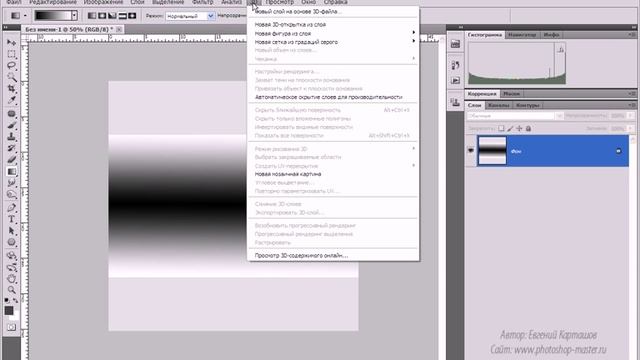Choose linear gradient style
This screenshot has width=640, height=360.
92,16
